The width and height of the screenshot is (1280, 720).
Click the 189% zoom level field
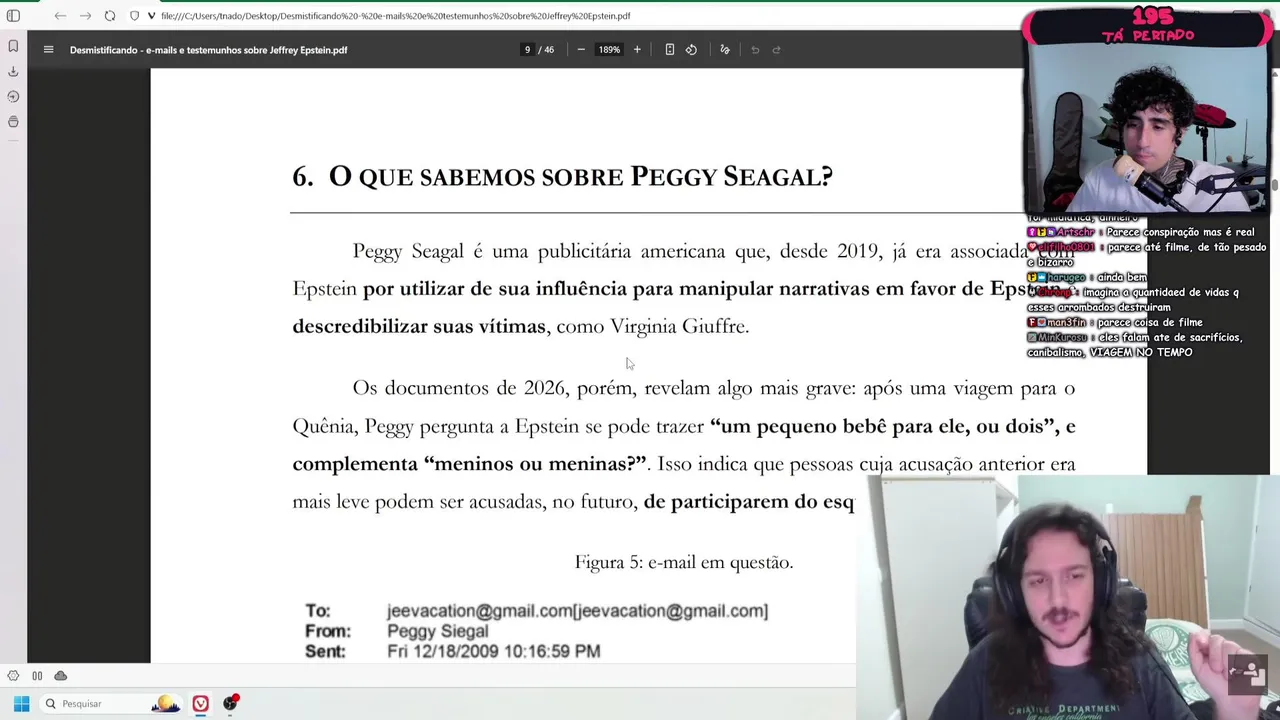coord(609,50)
